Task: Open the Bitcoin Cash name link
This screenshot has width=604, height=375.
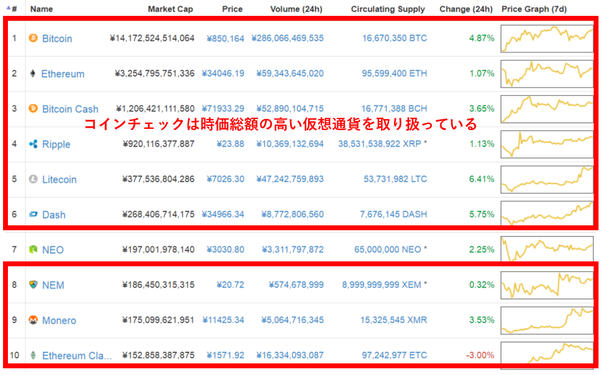Action: [70, 109]
